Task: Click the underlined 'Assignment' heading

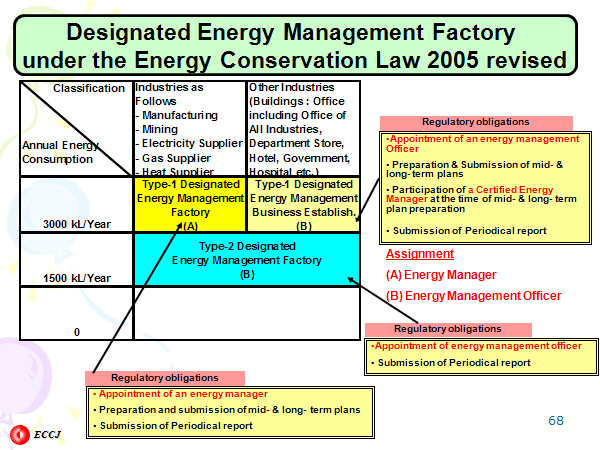Action: (420, 254)
